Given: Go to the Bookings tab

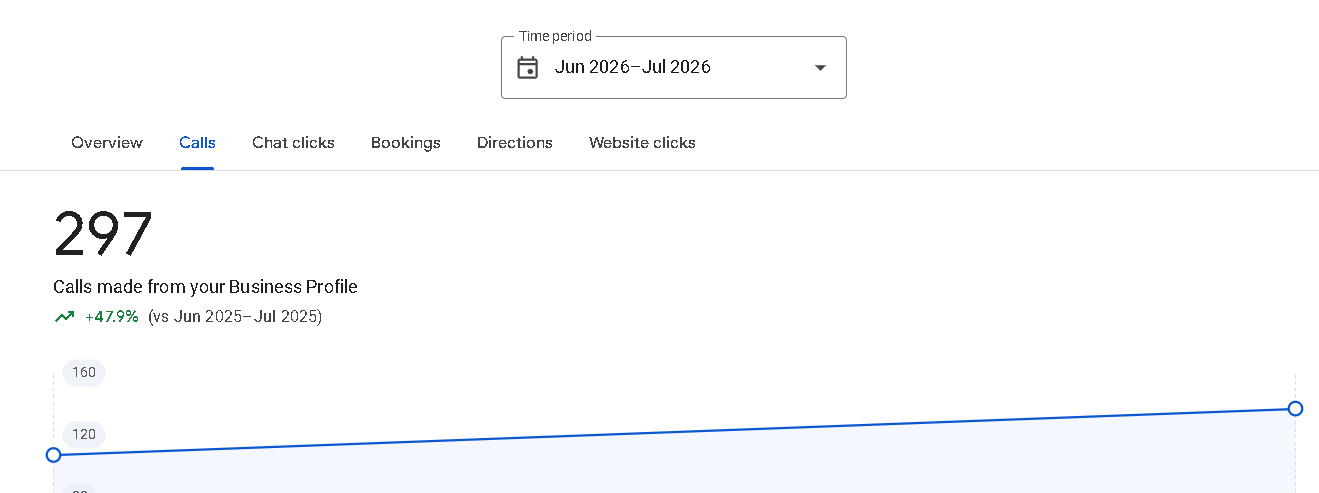Looking at the screenshot, I should [405, 143].
